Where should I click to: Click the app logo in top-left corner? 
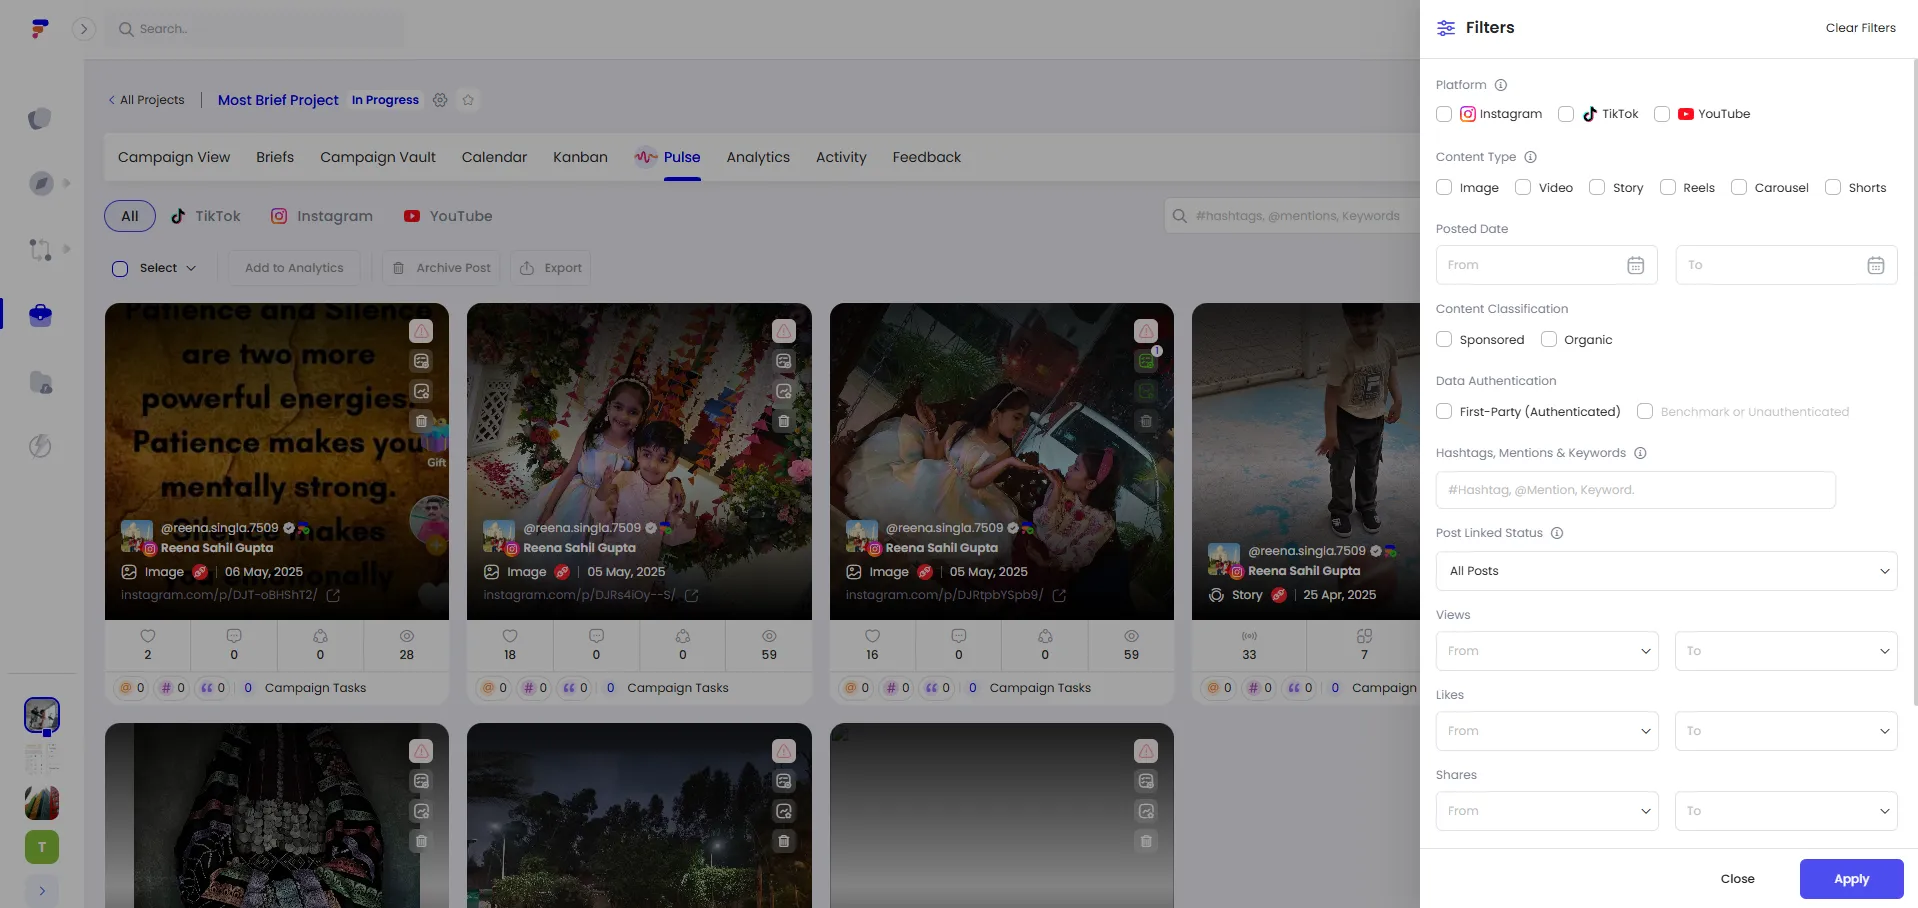[x=40, y=29]
